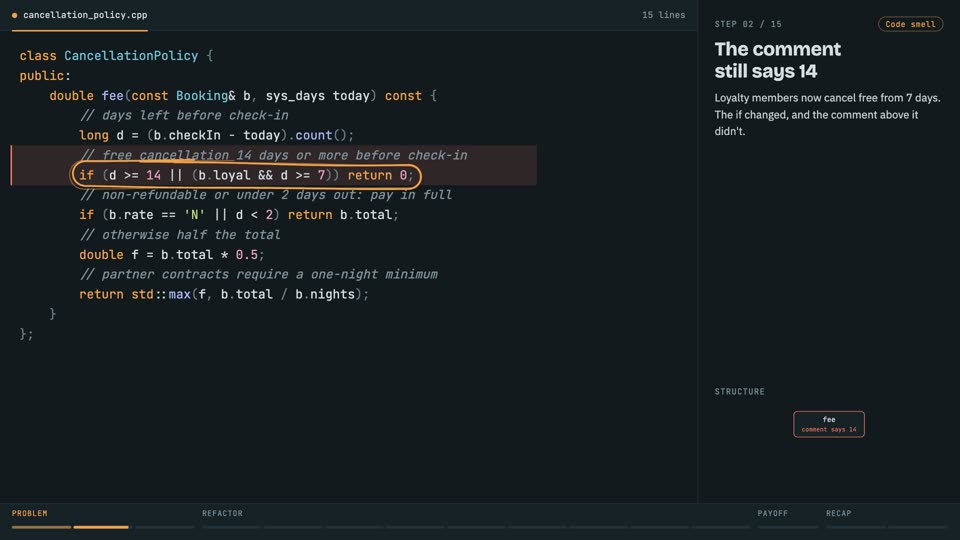
Task: Go to the final step segment under RECAP
Action: 917,527
